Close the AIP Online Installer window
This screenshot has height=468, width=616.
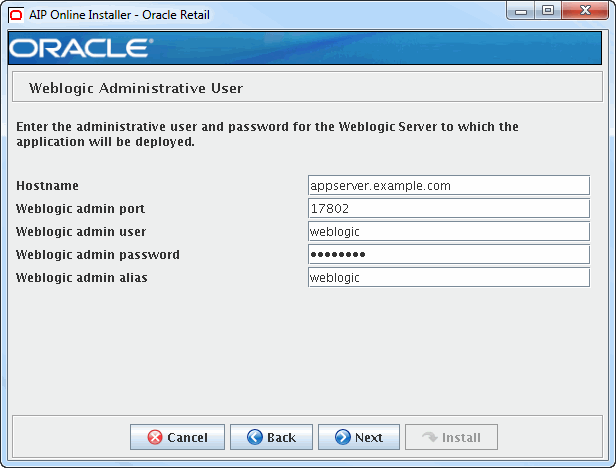coord(585,11)
